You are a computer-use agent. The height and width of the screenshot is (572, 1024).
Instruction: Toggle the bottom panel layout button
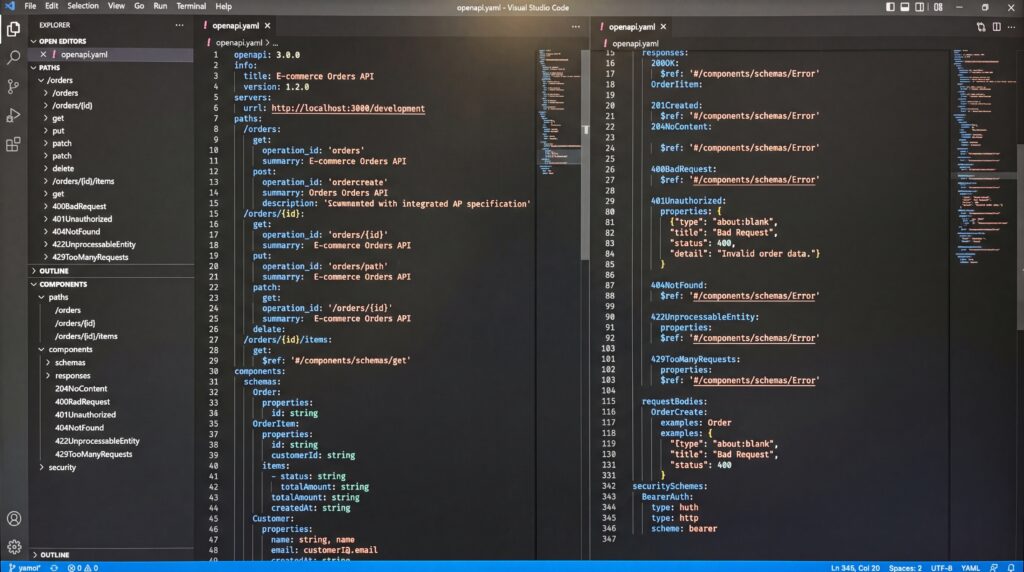[x=905, y=7]
